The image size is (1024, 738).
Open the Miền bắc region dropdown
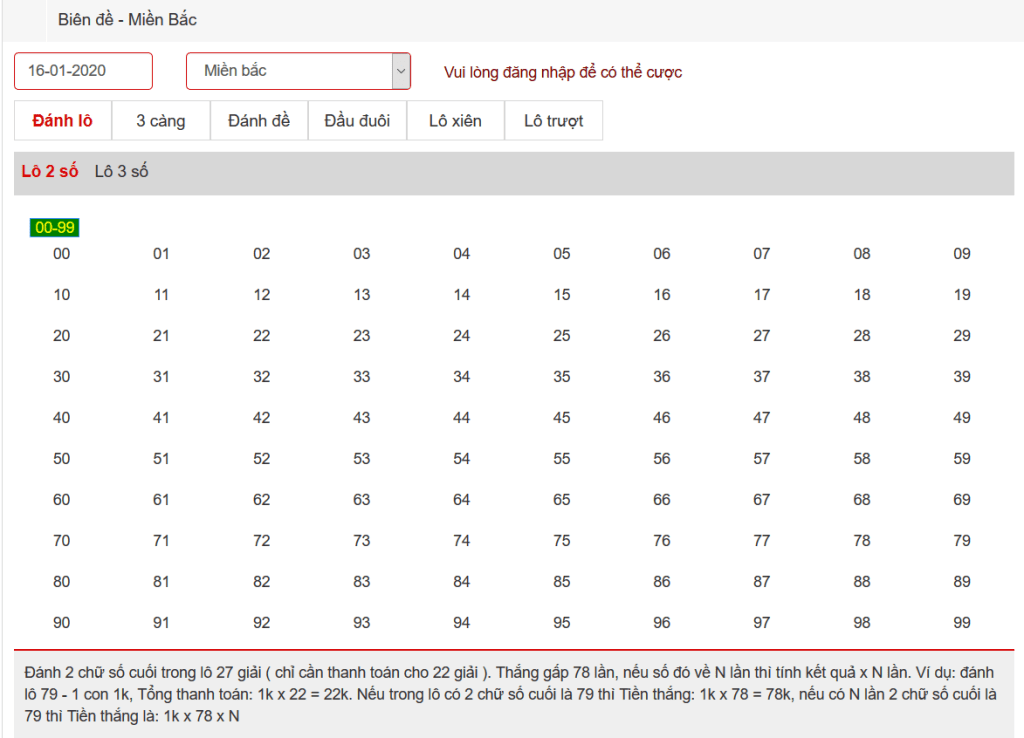coord(298,71)
